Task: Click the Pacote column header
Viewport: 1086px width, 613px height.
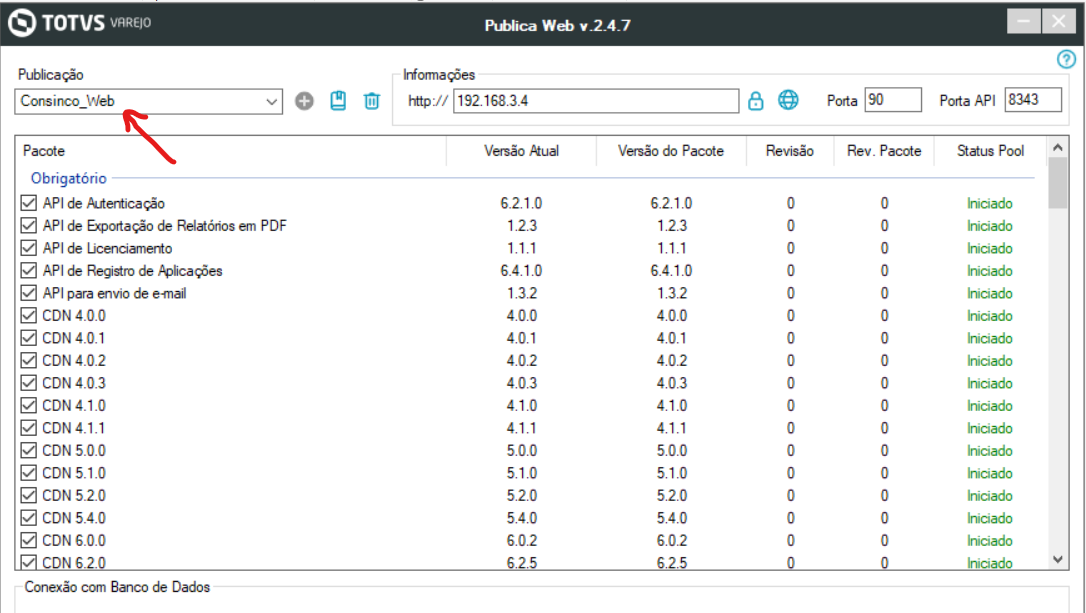Action: pyautogui.click(x=231, y=151)
